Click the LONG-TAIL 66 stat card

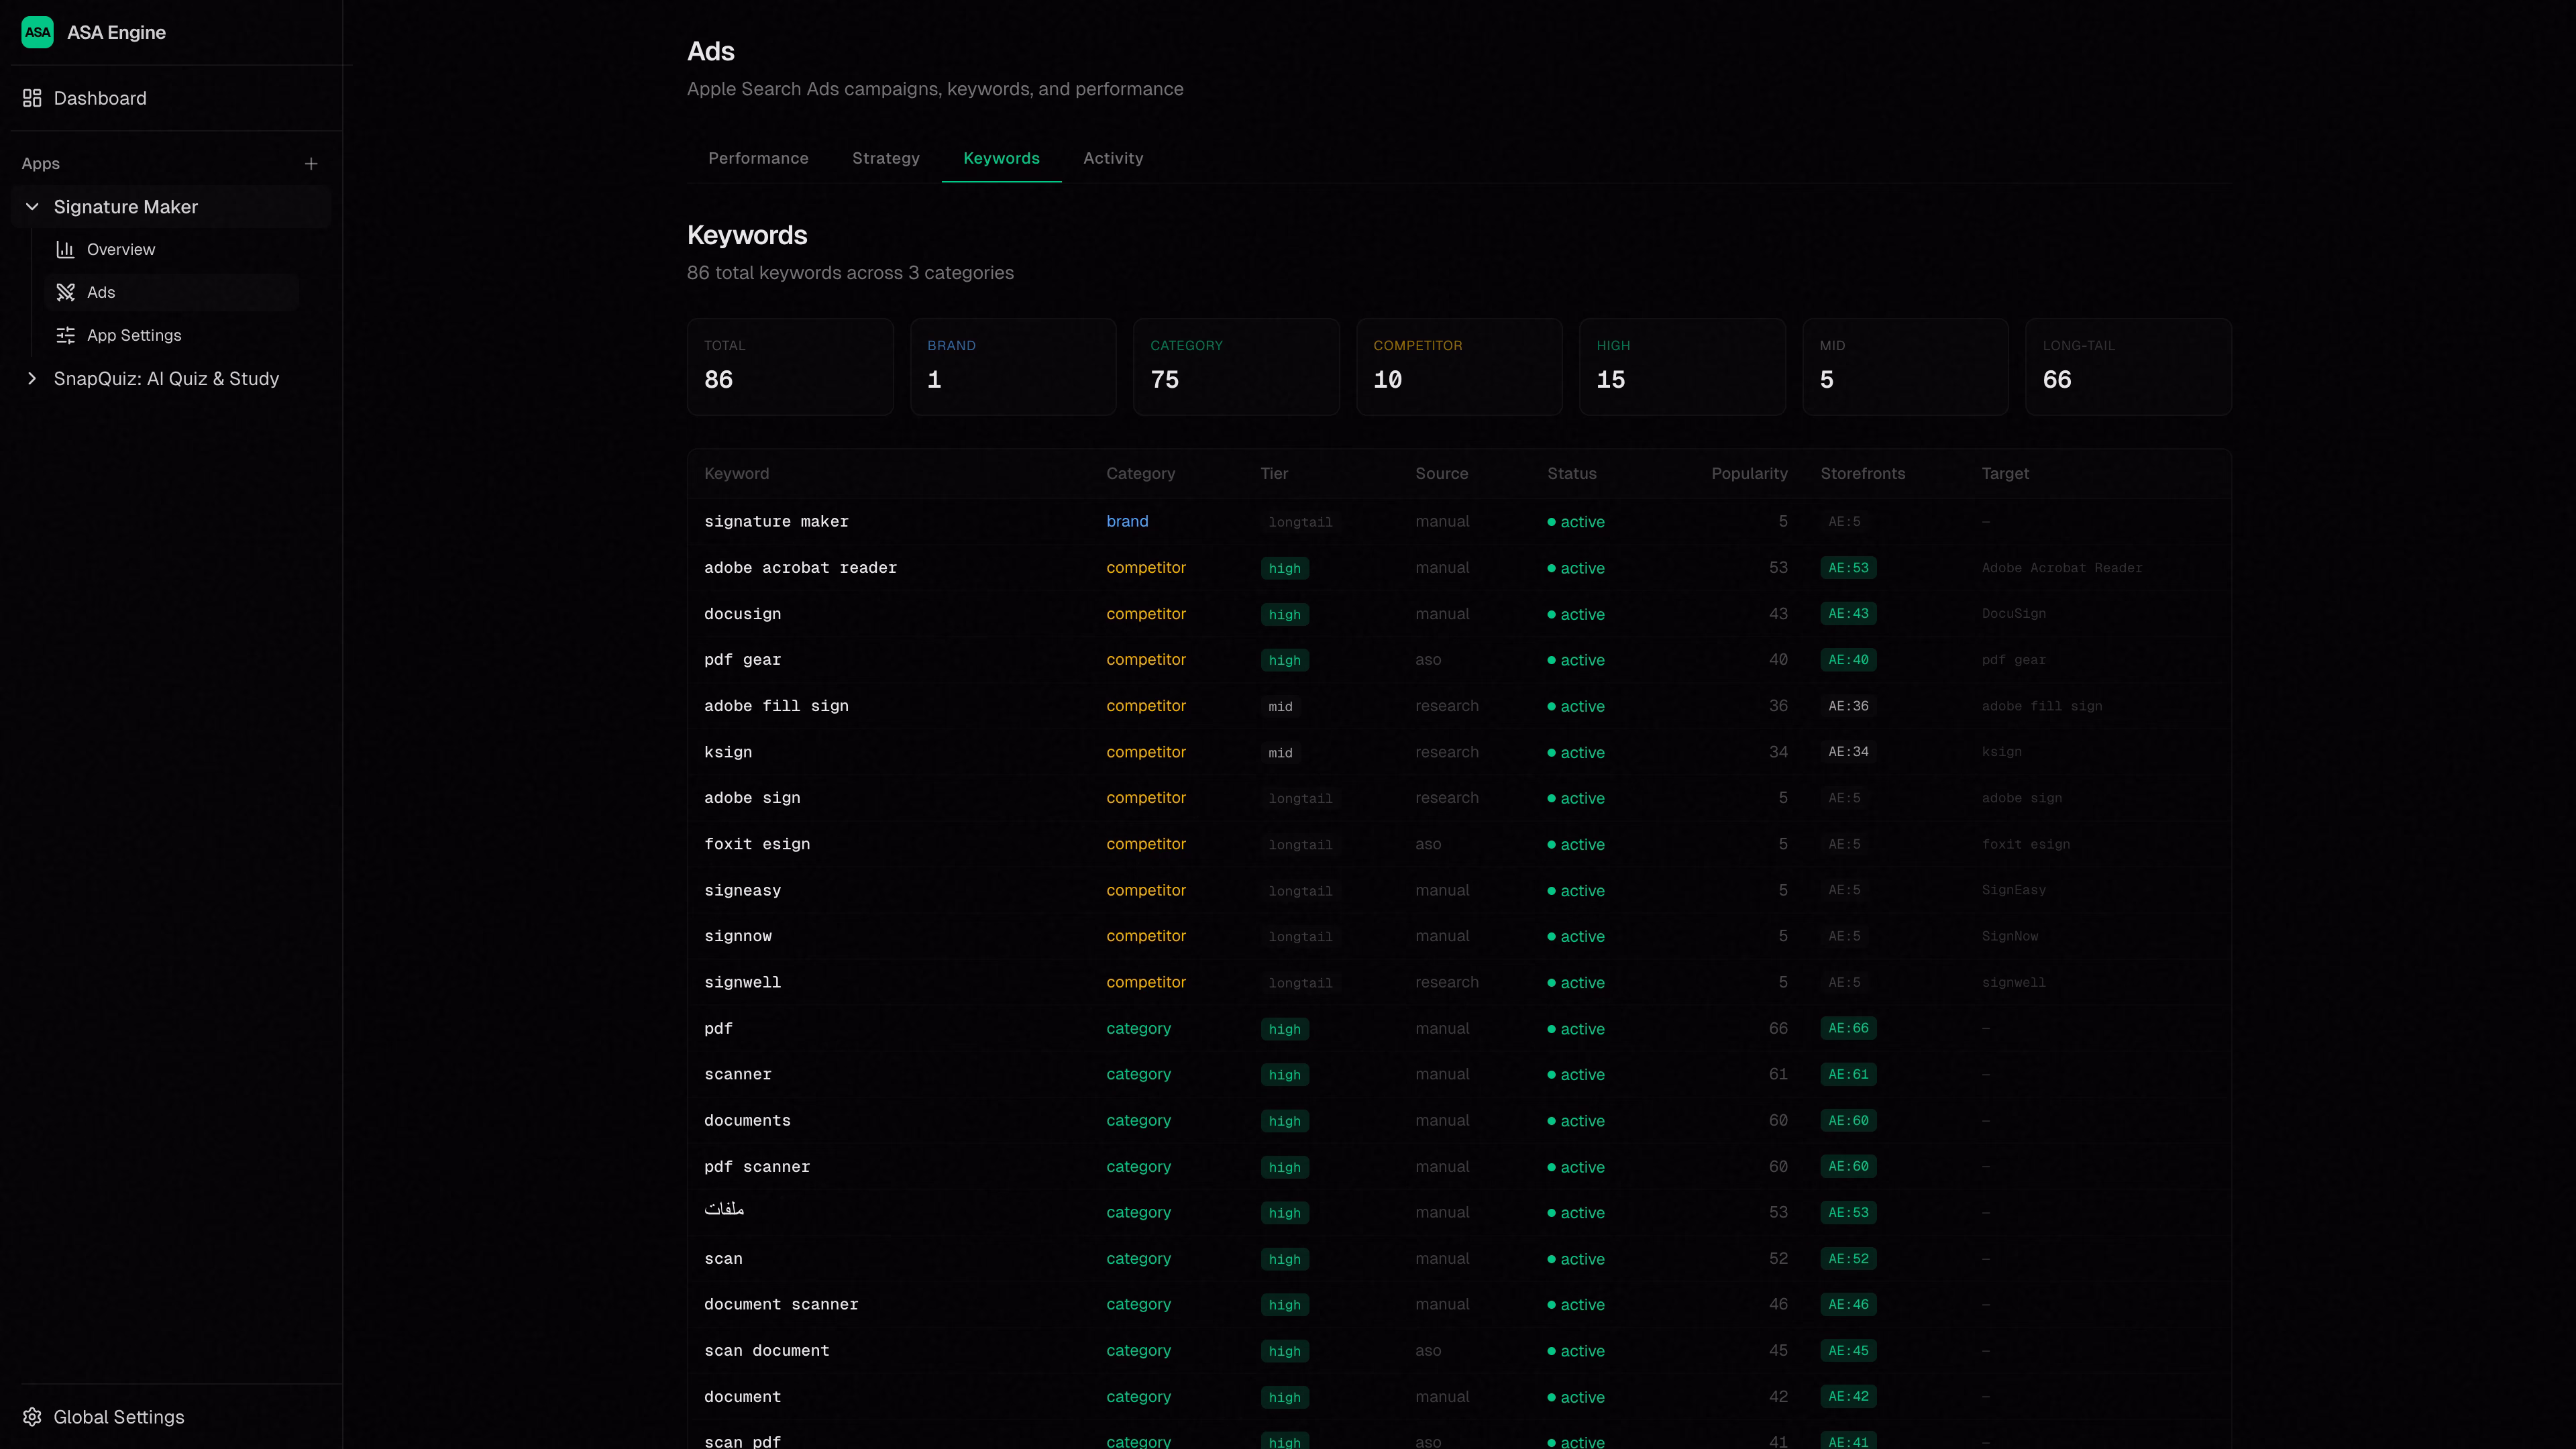(x=2128, y=366)
